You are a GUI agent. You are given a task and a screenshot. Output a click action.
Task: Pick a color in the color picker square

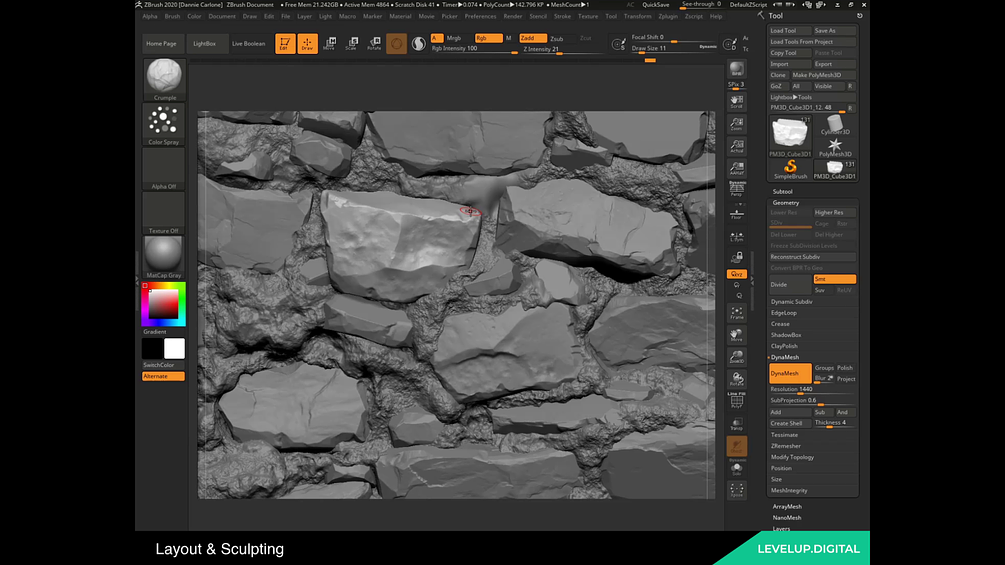[x=163, y=304]
